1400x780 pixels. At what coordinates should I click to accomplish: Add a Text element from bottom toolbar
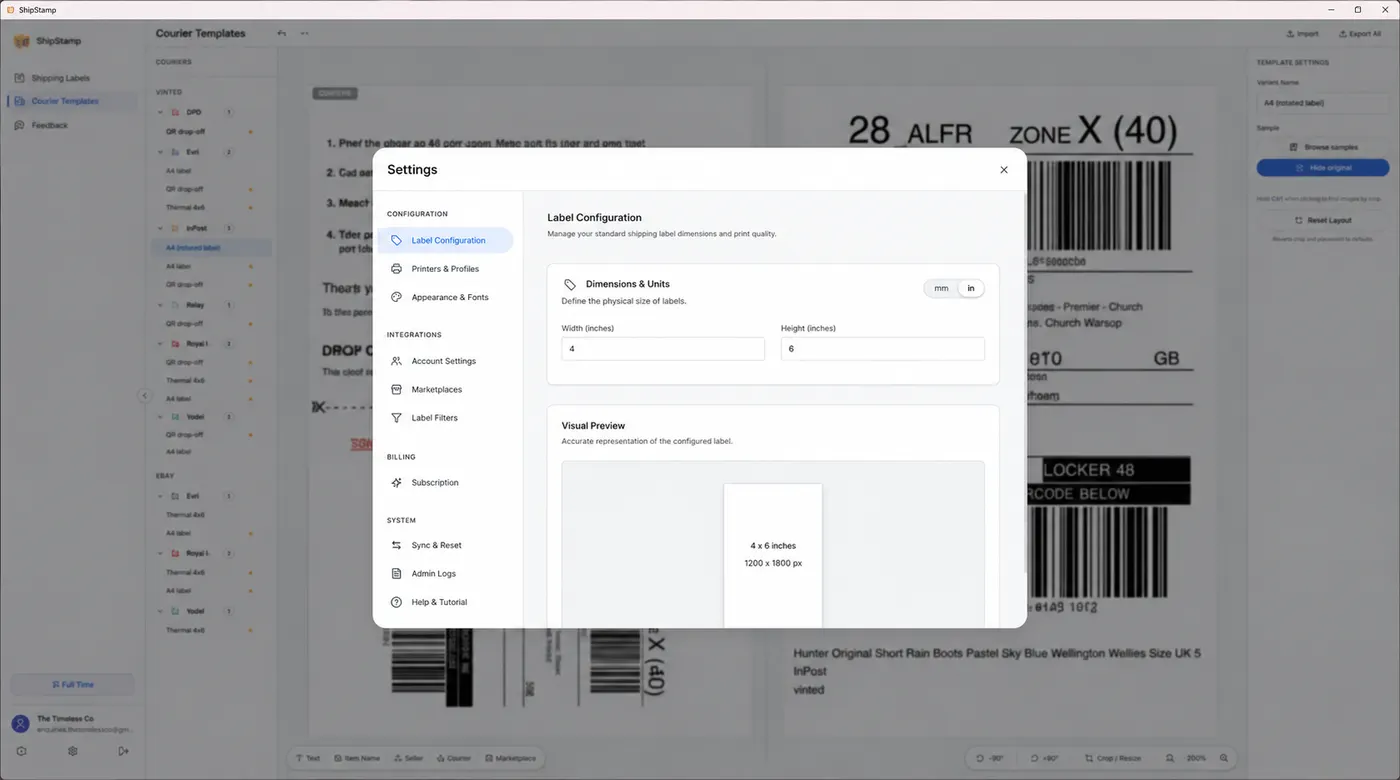coord(308,758)
